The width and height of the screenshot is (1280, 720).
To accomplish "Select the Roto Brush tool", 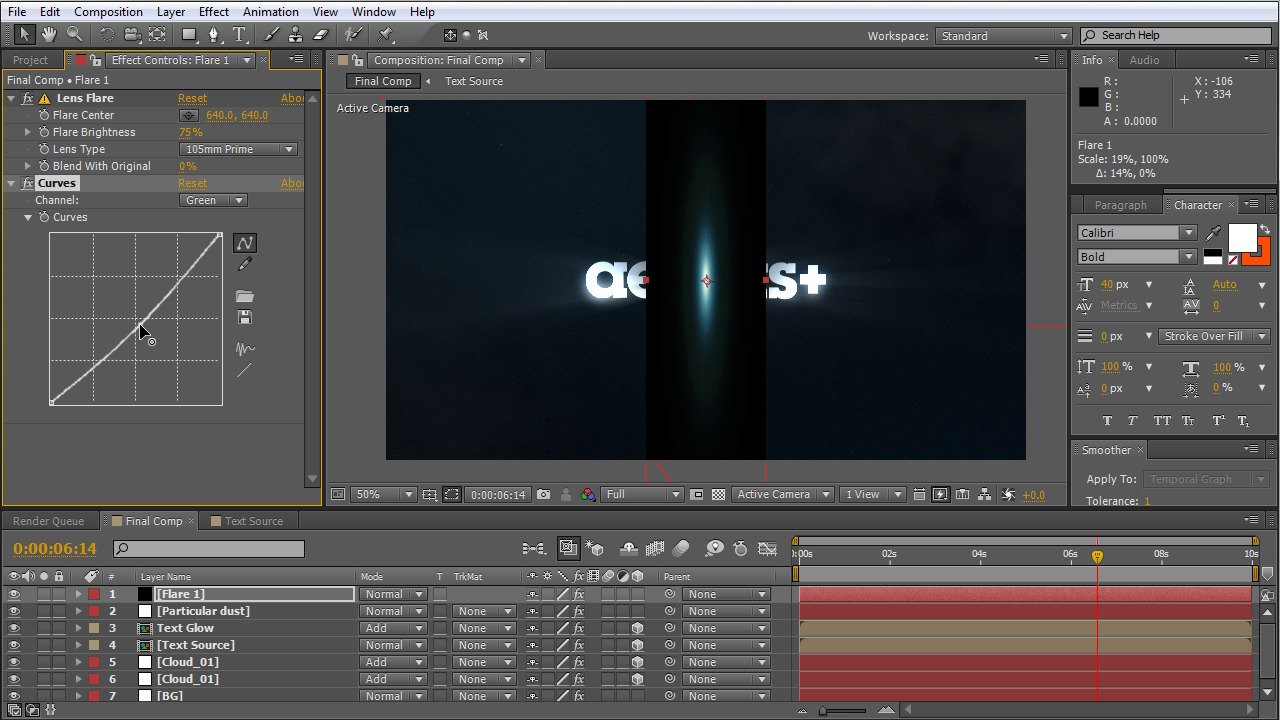I will 353,35.
